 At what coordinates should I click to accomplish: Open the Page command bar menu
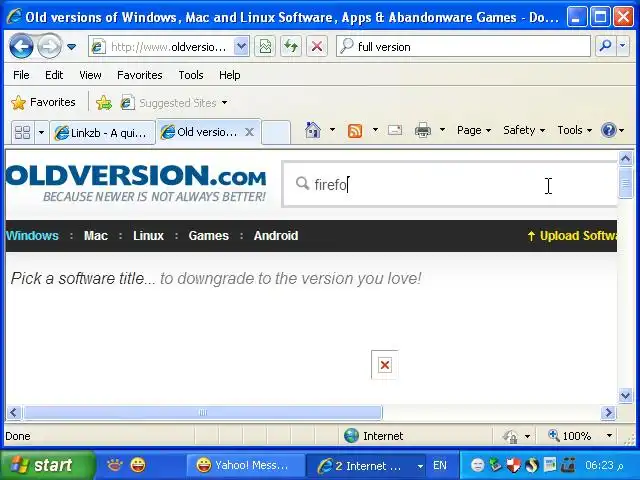(x=473, y=130)
